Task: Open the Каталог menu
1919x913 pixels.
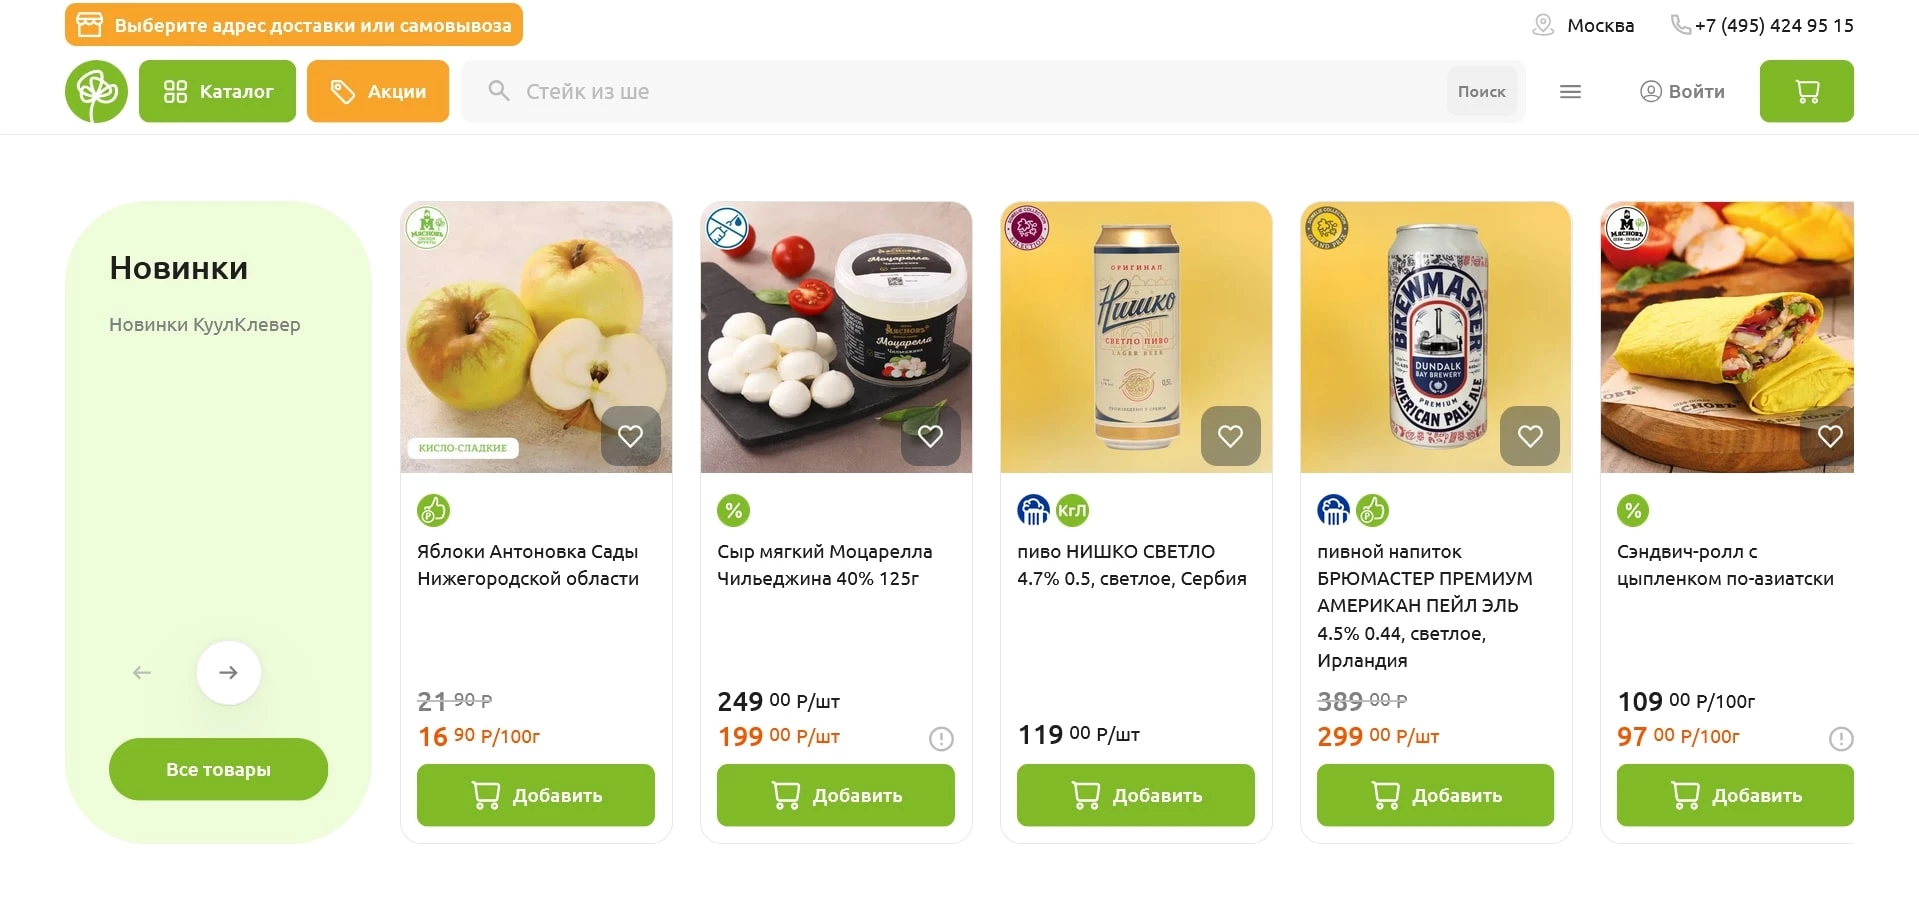Action: (217, 91)
